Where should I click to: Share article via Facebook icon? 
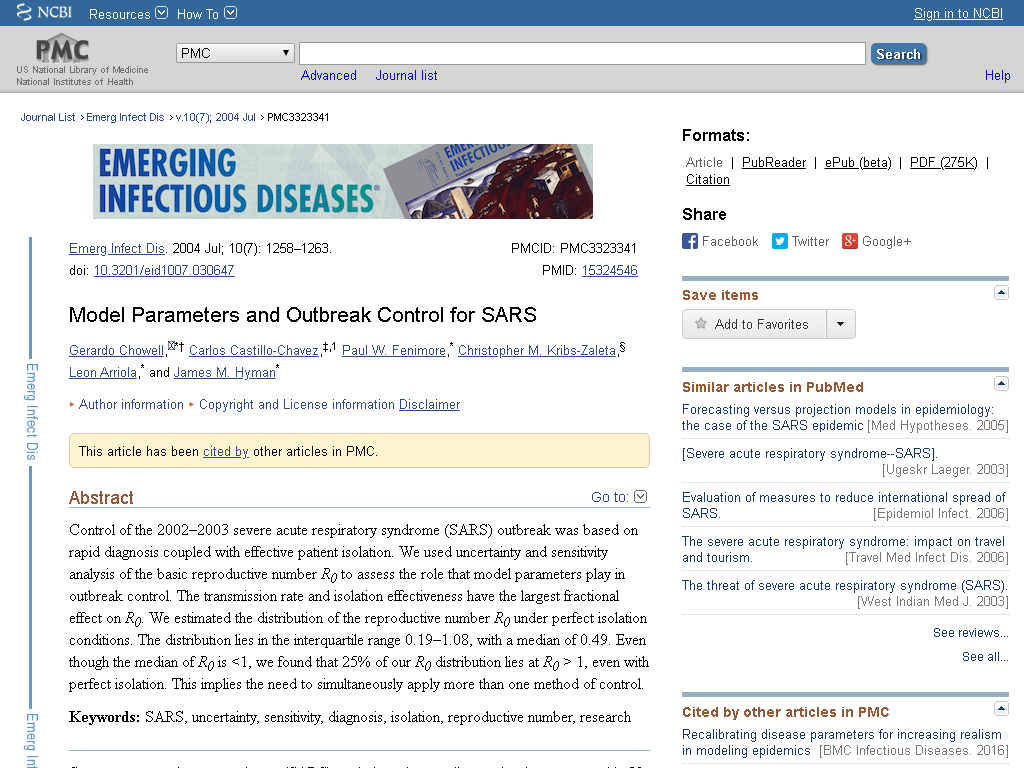(x=690, y=241)
